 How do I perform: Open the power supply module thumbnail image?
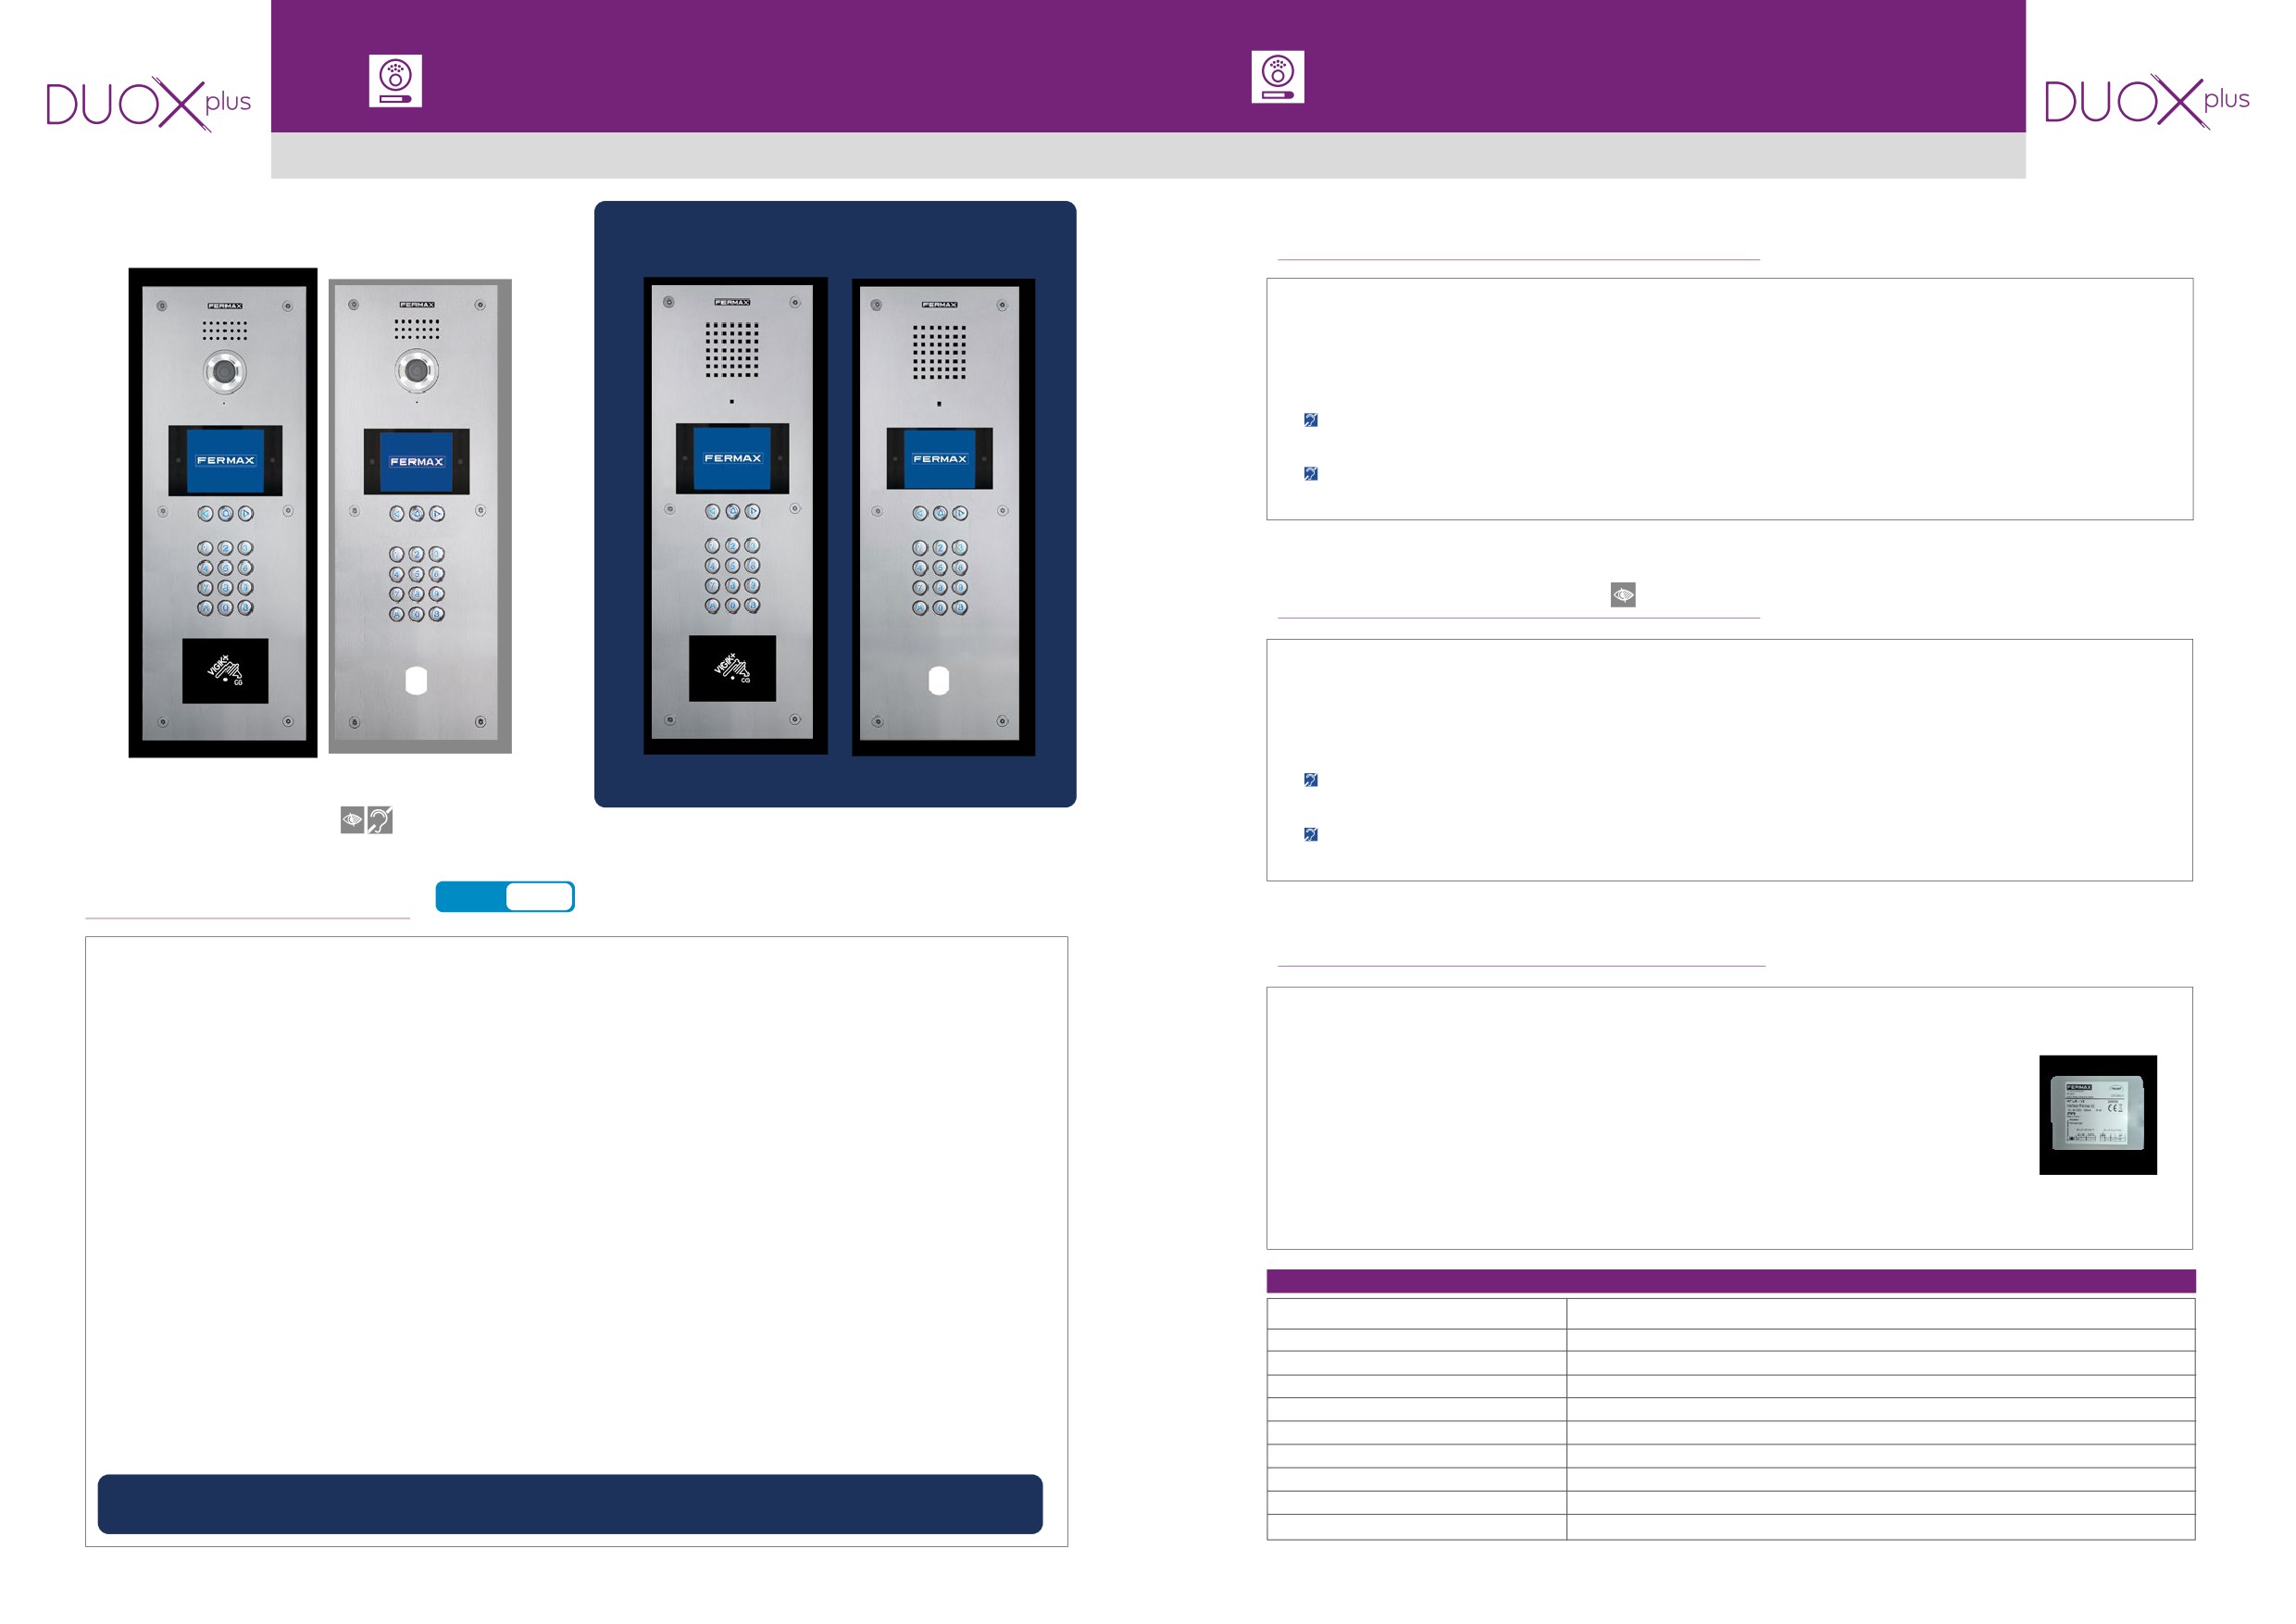[2097, 1114]
